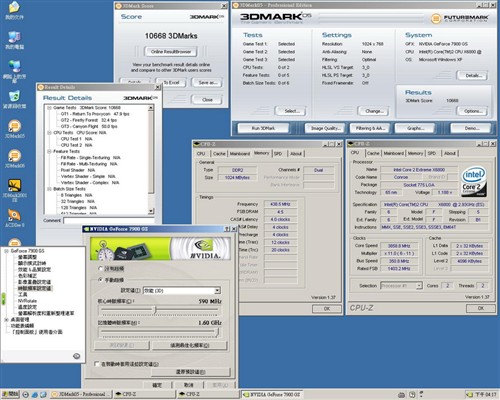Open the 3DMark05 desktop shortcut
Viewport: 500px width, 400px height.
[x=14, y=129]
